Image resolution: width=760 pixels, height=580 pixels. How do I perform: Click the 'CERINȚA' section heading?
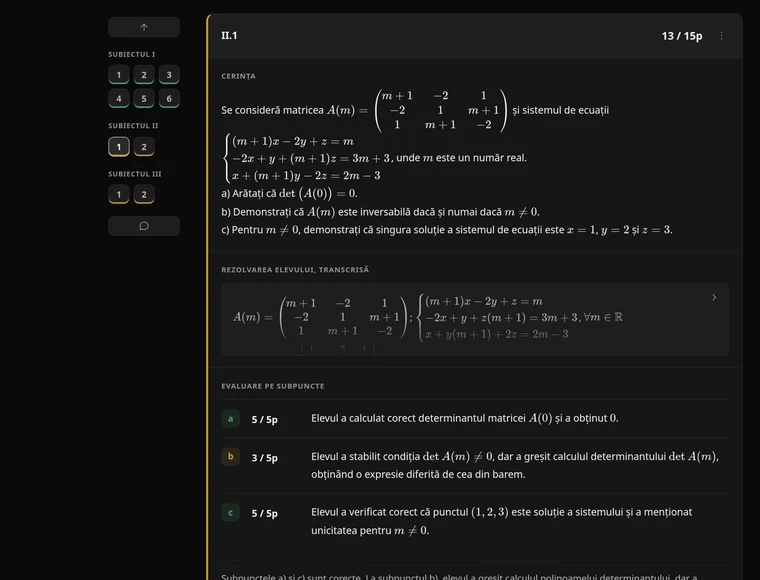pos(238,76)
